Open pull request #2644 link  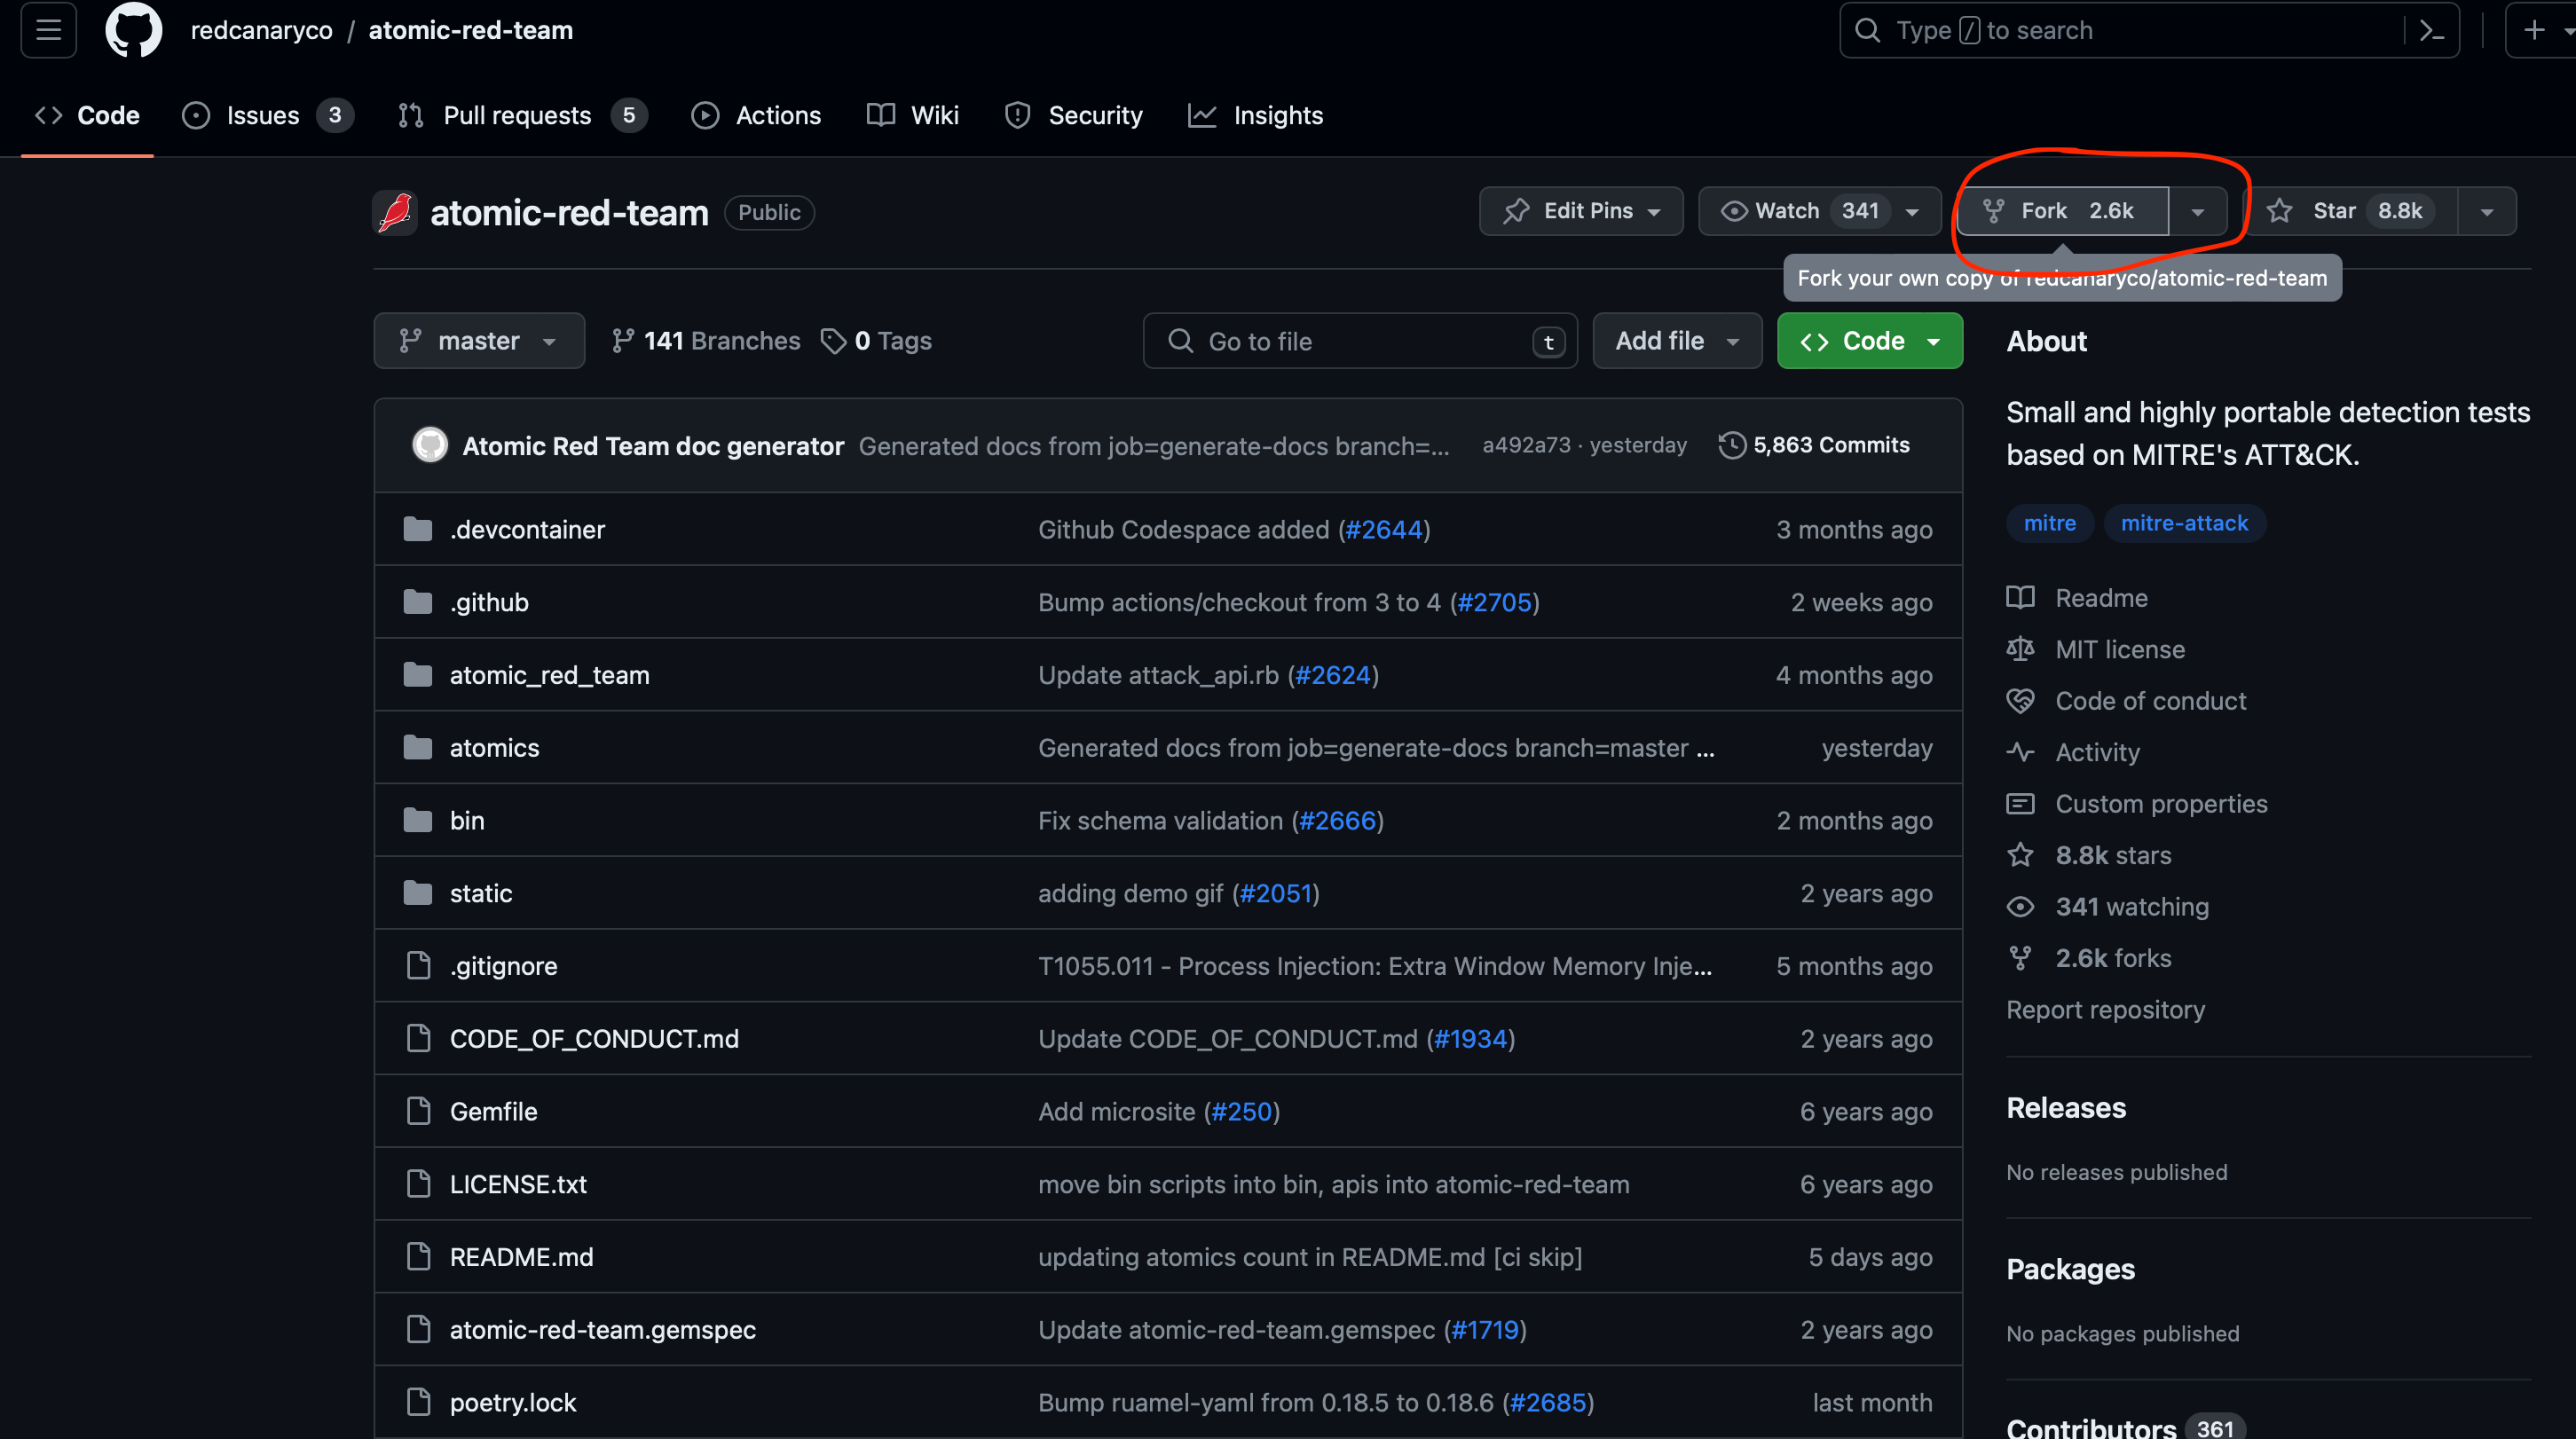pos(1384,529)
